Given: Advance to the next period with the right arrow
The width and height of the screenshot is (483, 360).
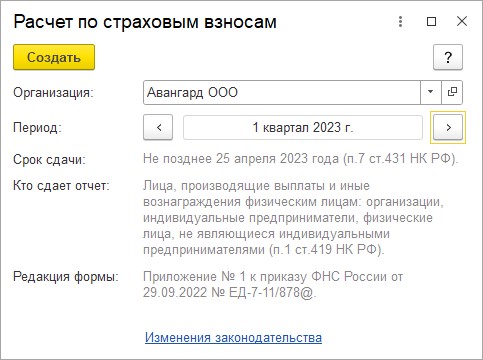Looking at the screenshot, I should pyautogui.click(x=448, y=127).
